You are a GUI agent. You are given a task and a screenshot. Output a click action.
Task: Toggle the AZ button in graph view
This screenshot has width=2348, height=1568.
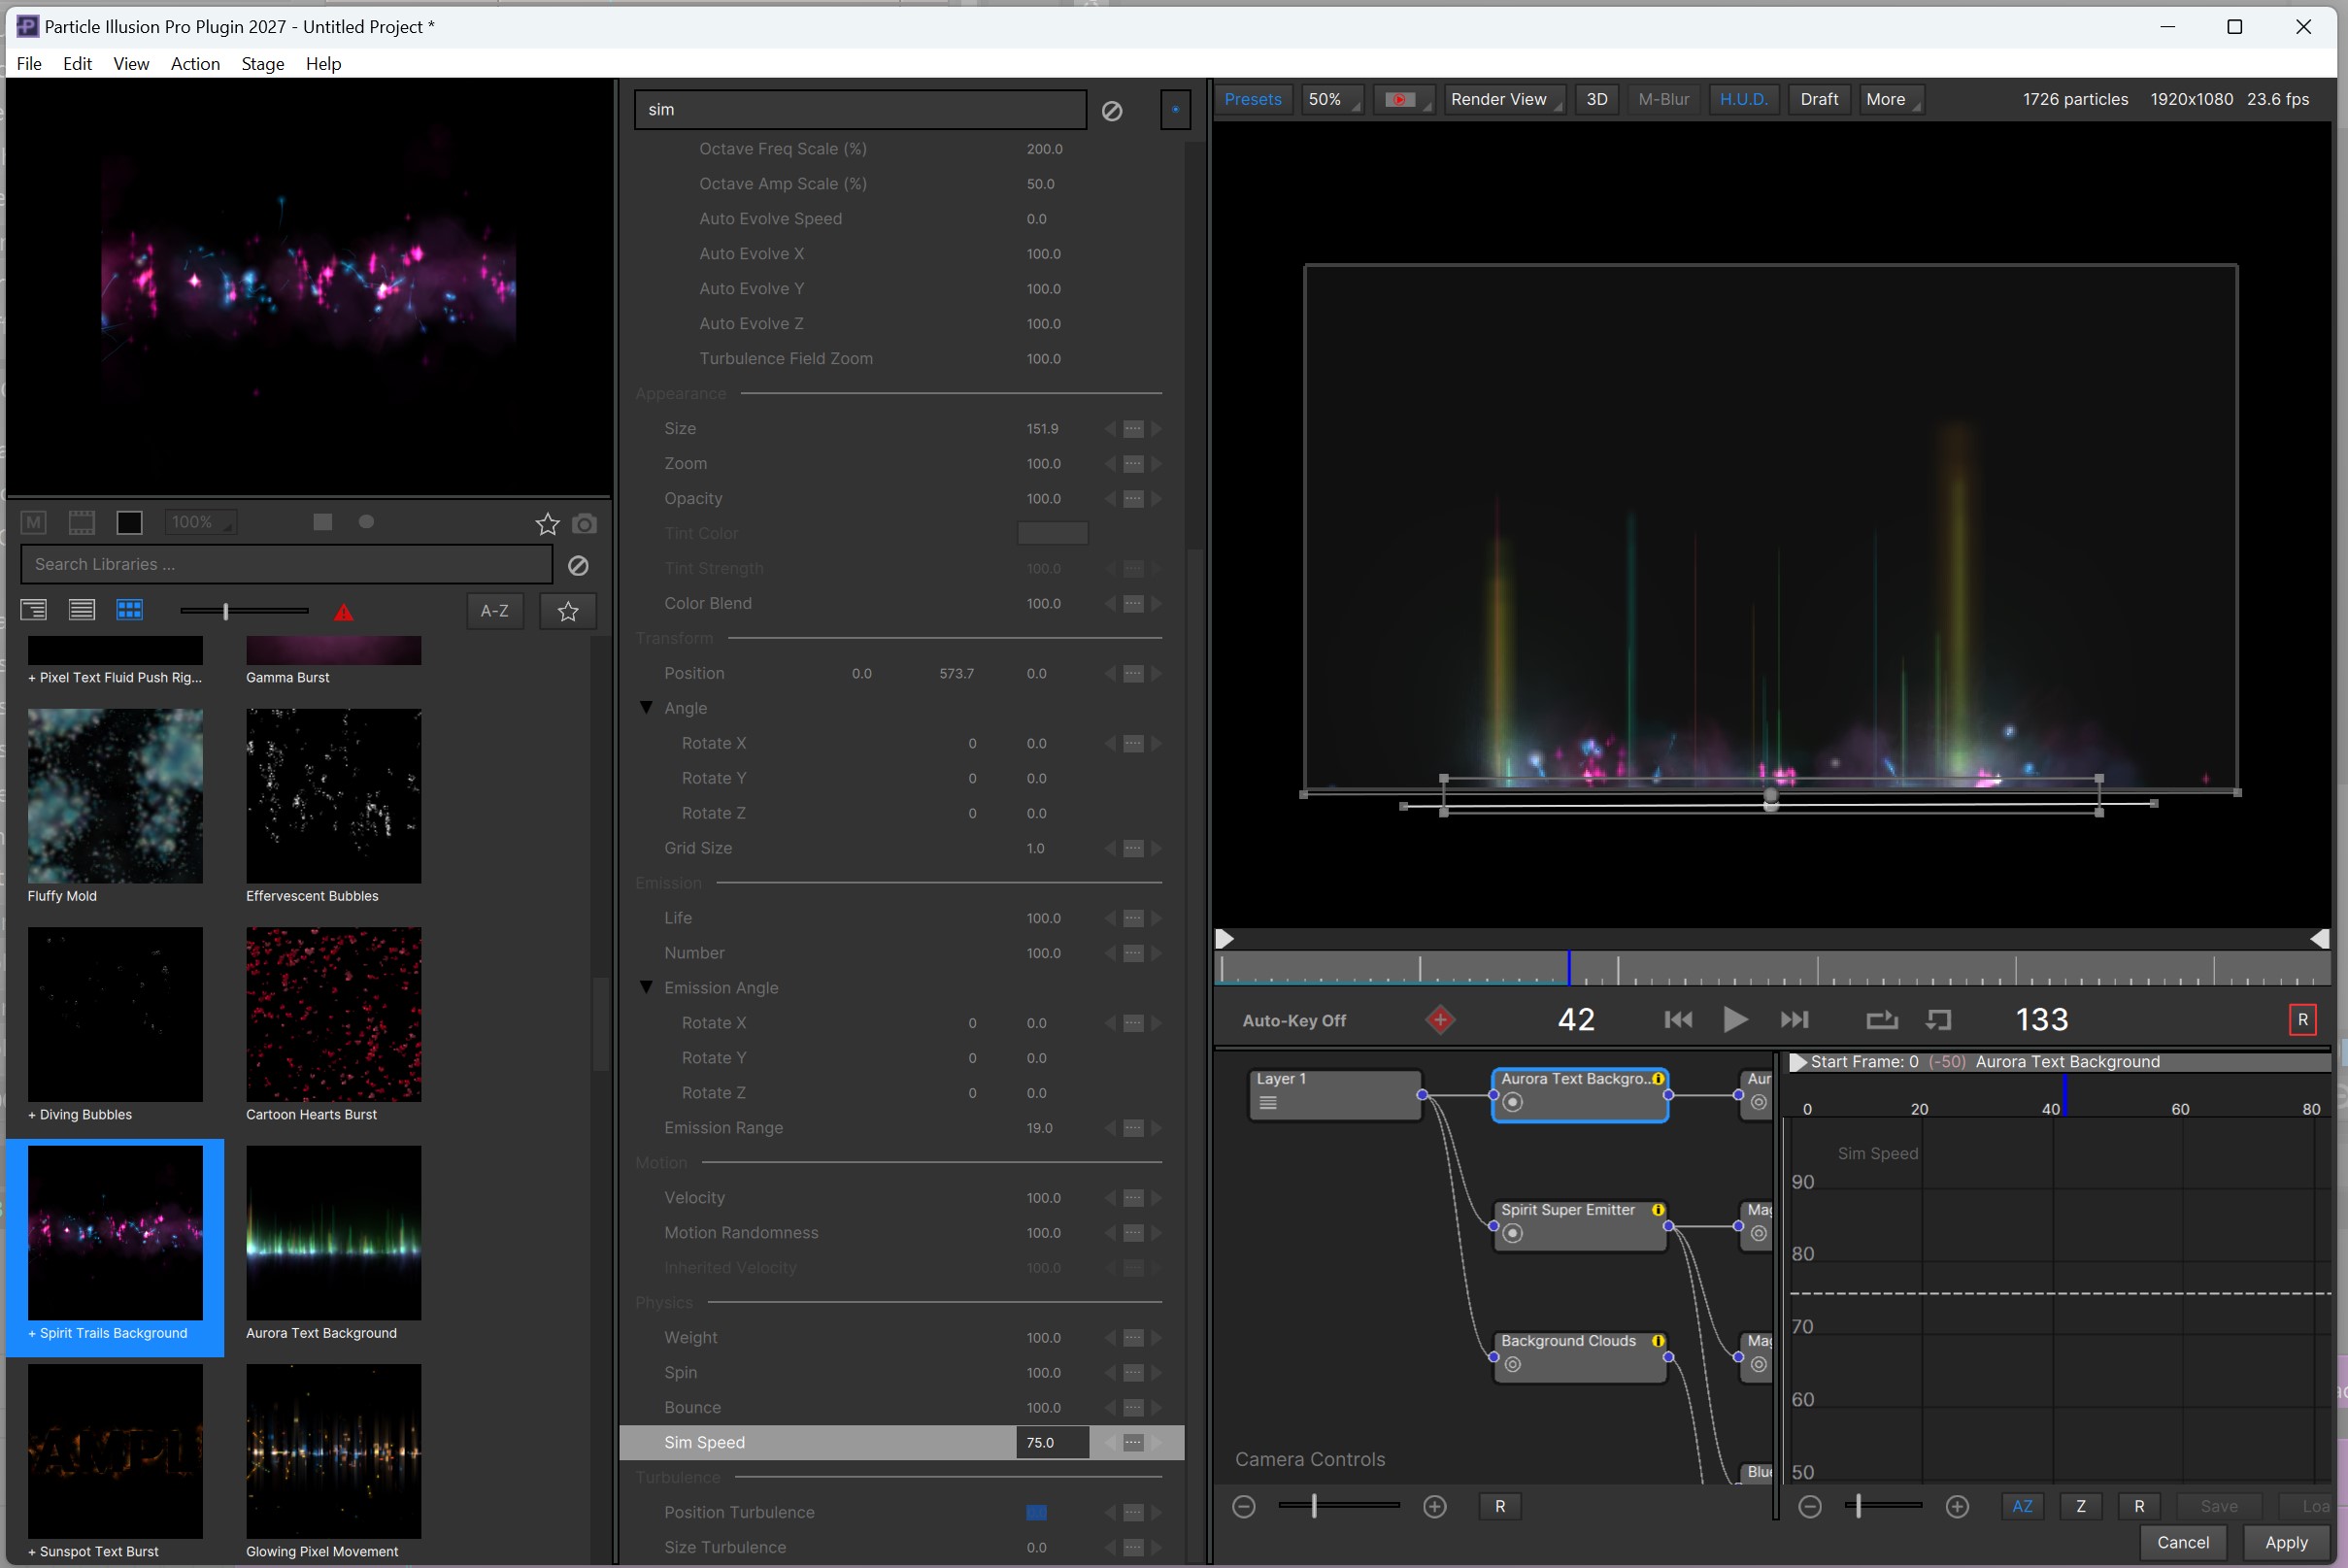point(2021,1507)
